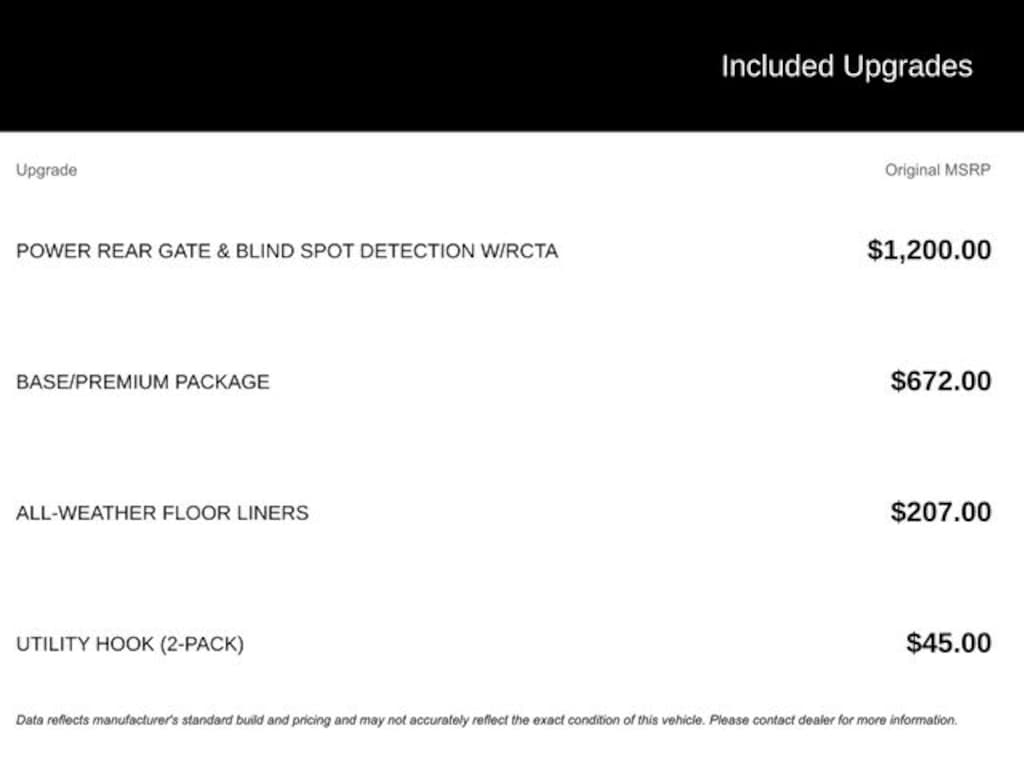Click the BASE/PREMIUM text
This screenshot has width=1024, height=768.
click(x=92, y=382)
